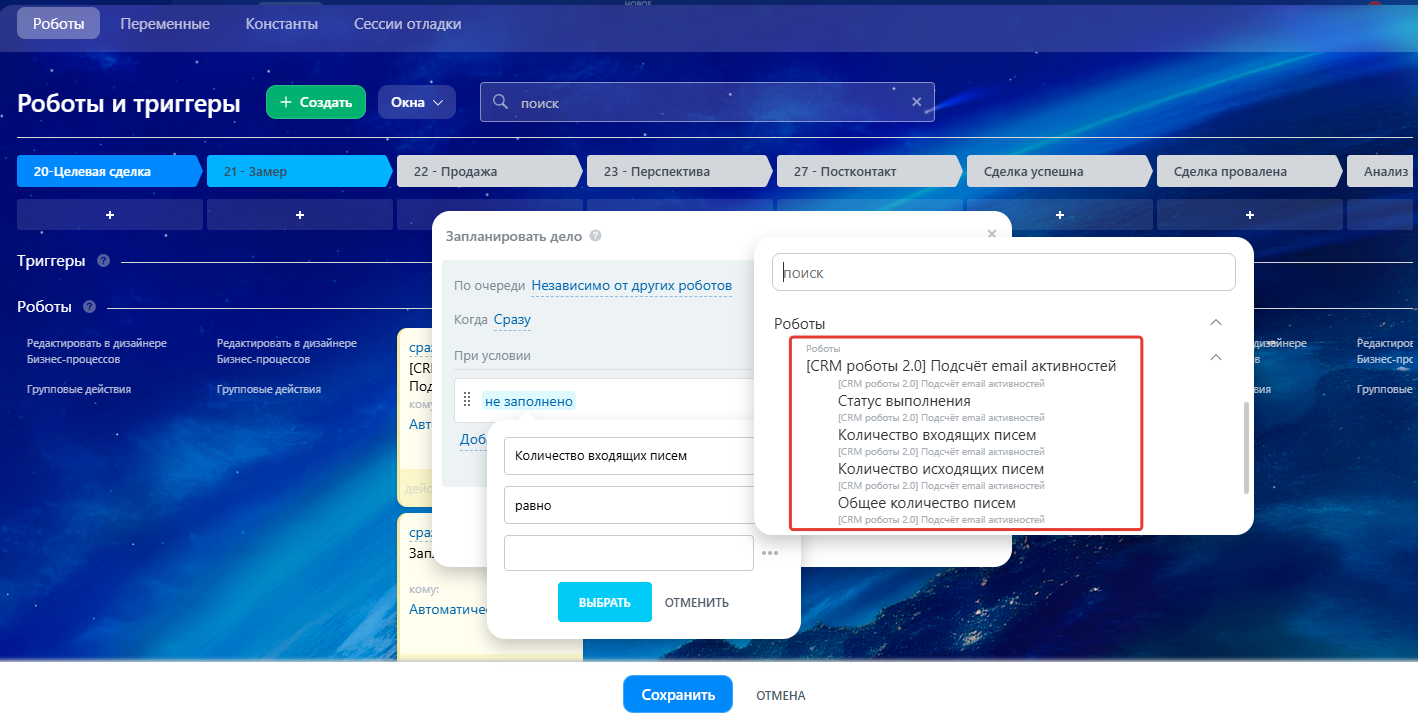Viewport: 1418px width, 723px height.
Task: Switch to Сессии отладки tab
Action: click(408, 23)
